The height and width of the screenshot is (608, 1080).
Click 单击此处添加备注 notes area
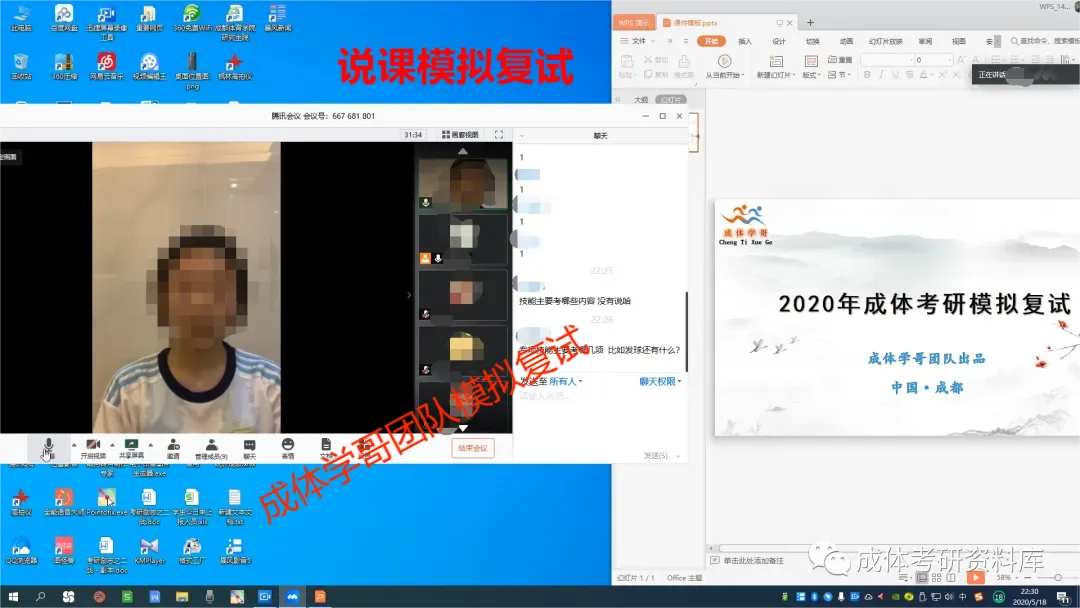[753, 561]
